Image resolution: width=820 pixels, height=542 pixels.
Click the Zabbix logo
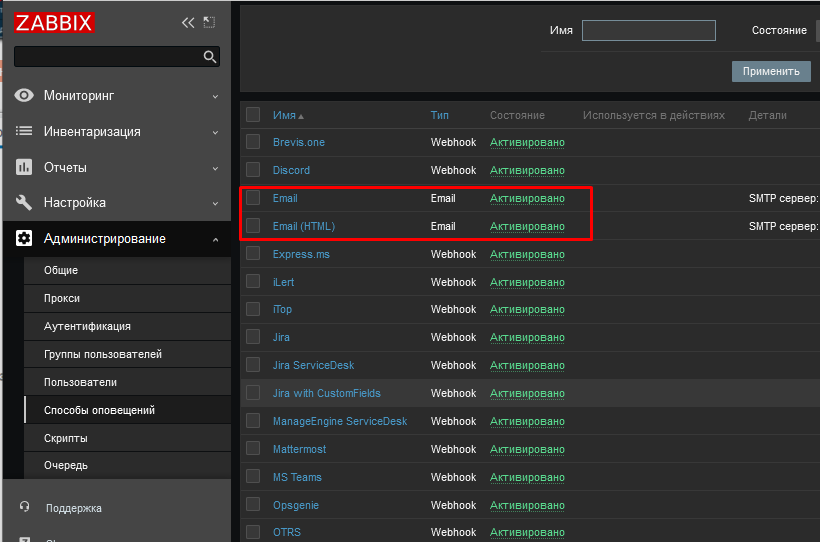click(55, 22)
